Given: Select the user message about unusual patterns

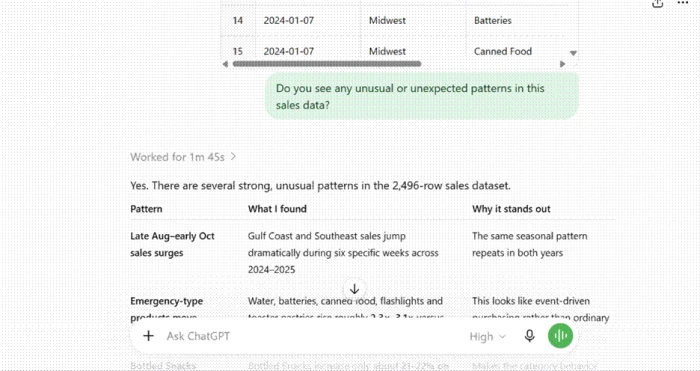Looking at the screenshot, I should tap(422, 96).
